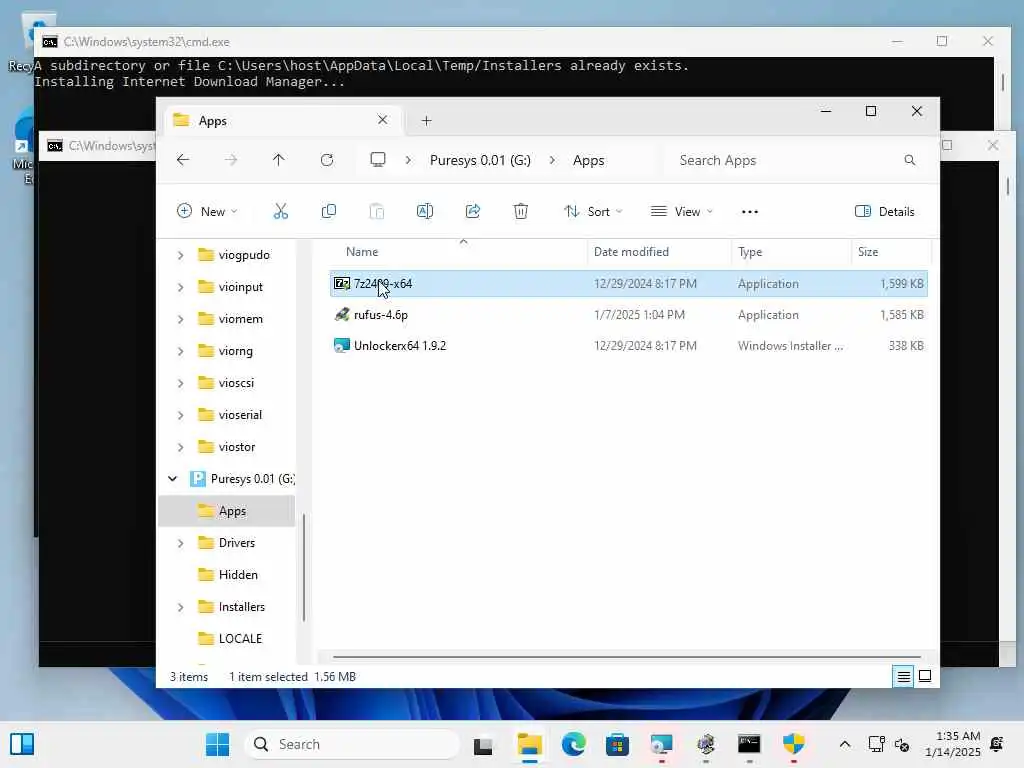Click the This PC monitor icon in address bar
The width and height of the screenshot is (1024, 768).
pos(377,160)
